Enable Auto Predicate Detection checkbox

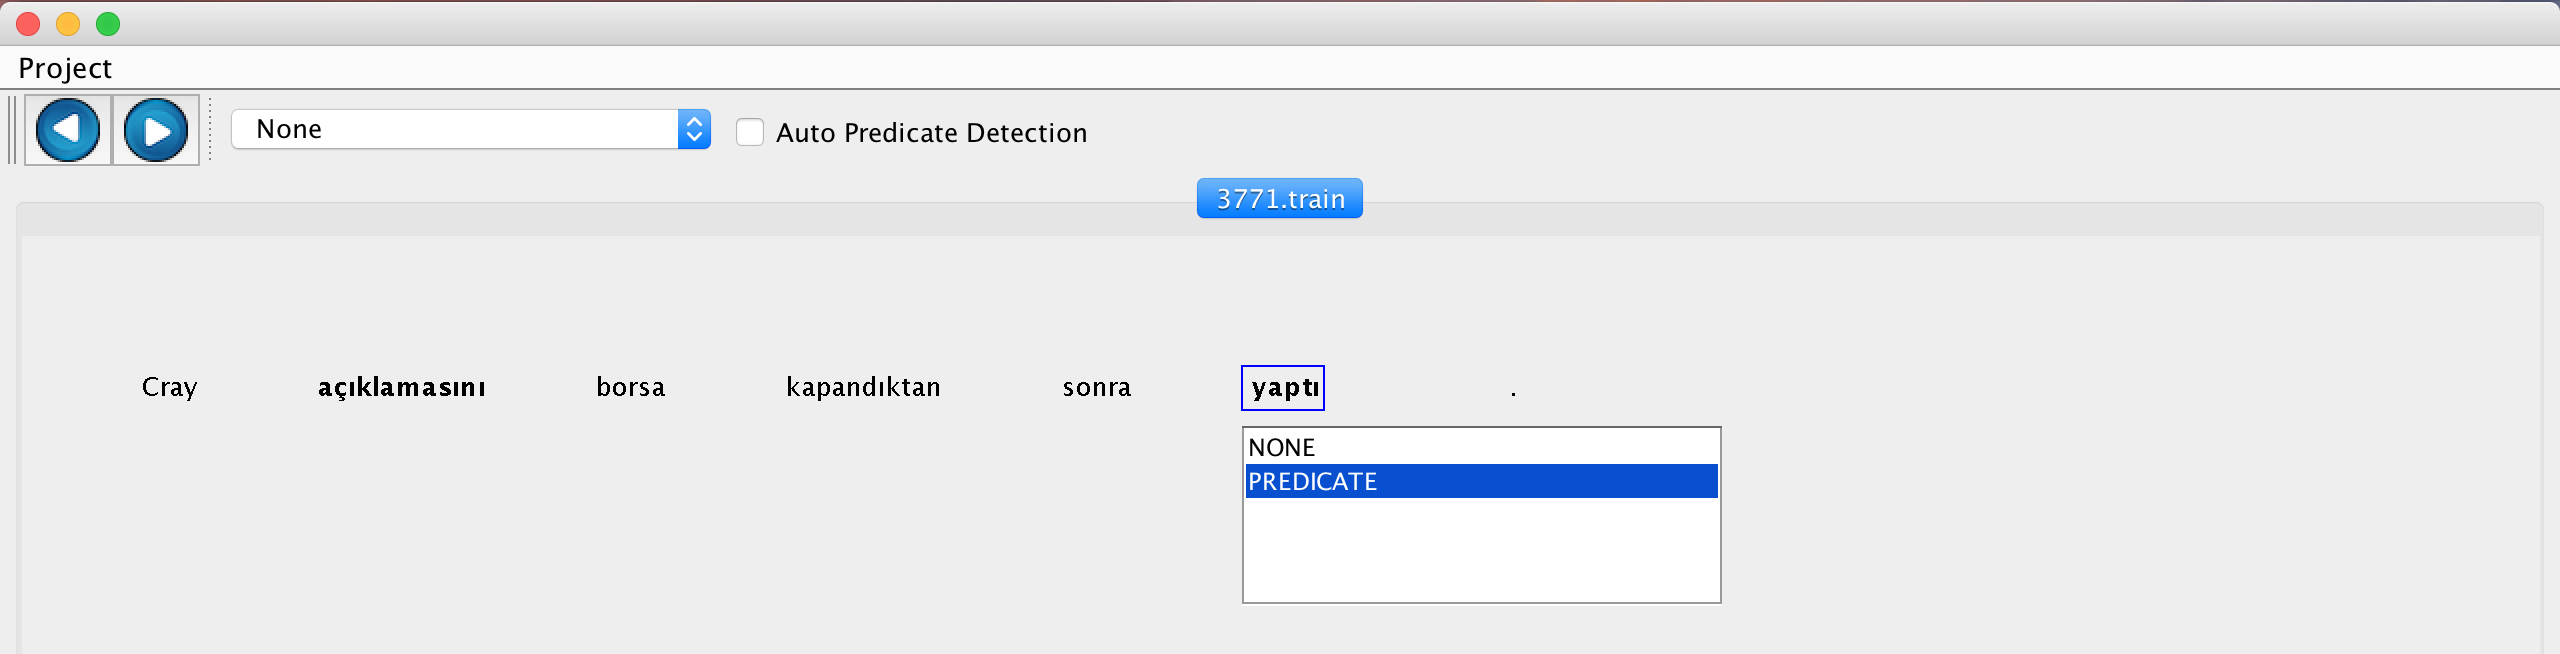pyautogui.click(x=750, y=132)
